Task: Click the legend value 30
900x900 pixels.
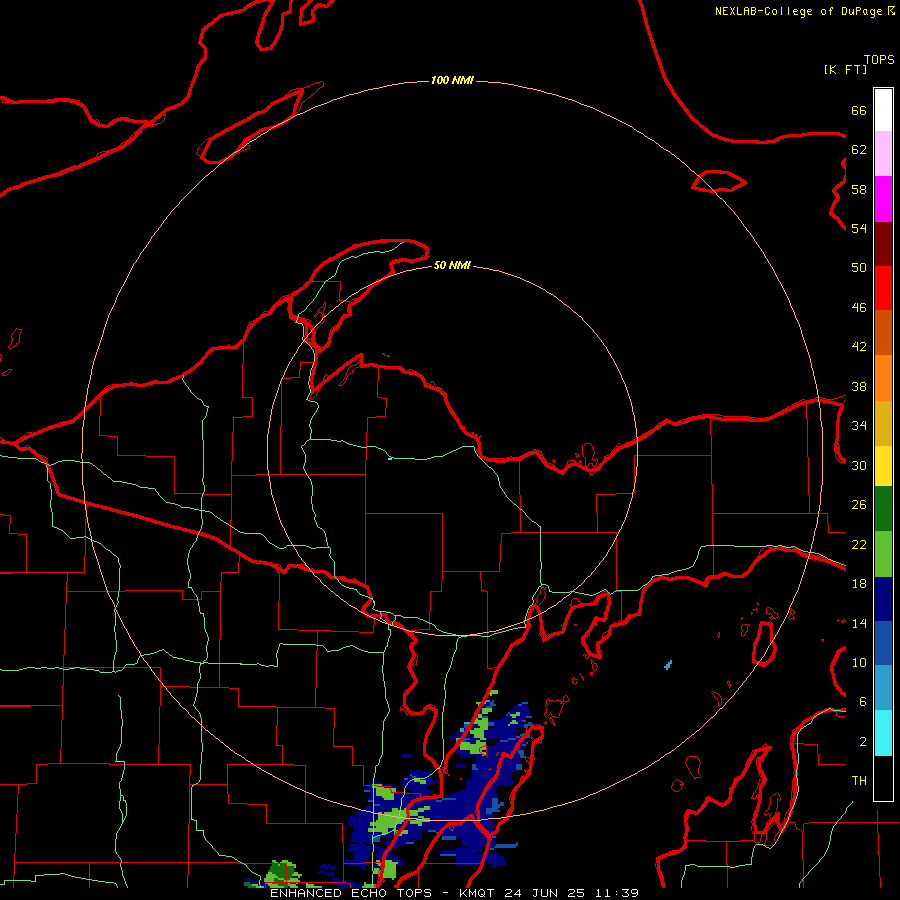Action: click(x=859, y=465)
